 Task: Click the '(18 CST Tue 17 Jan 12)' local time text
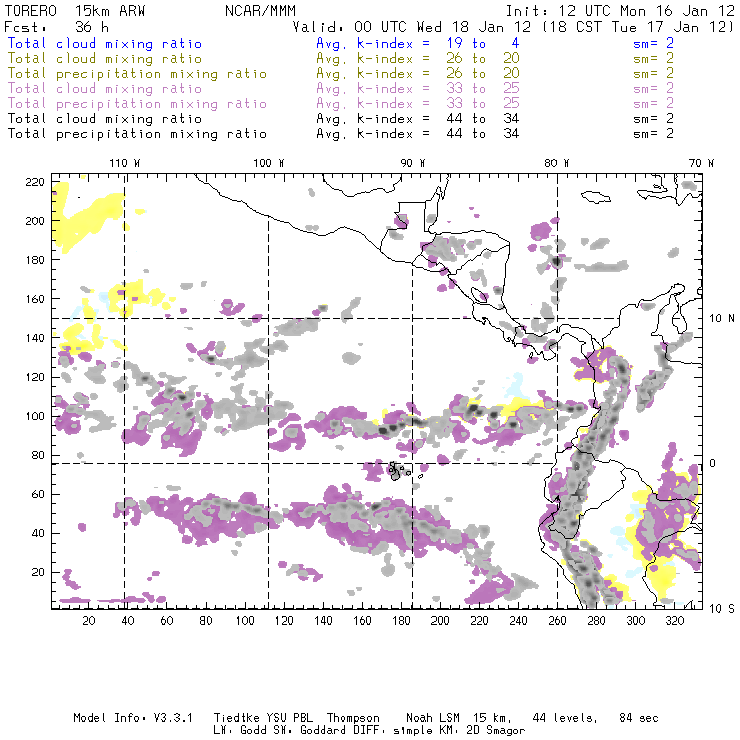click(639, 27)
